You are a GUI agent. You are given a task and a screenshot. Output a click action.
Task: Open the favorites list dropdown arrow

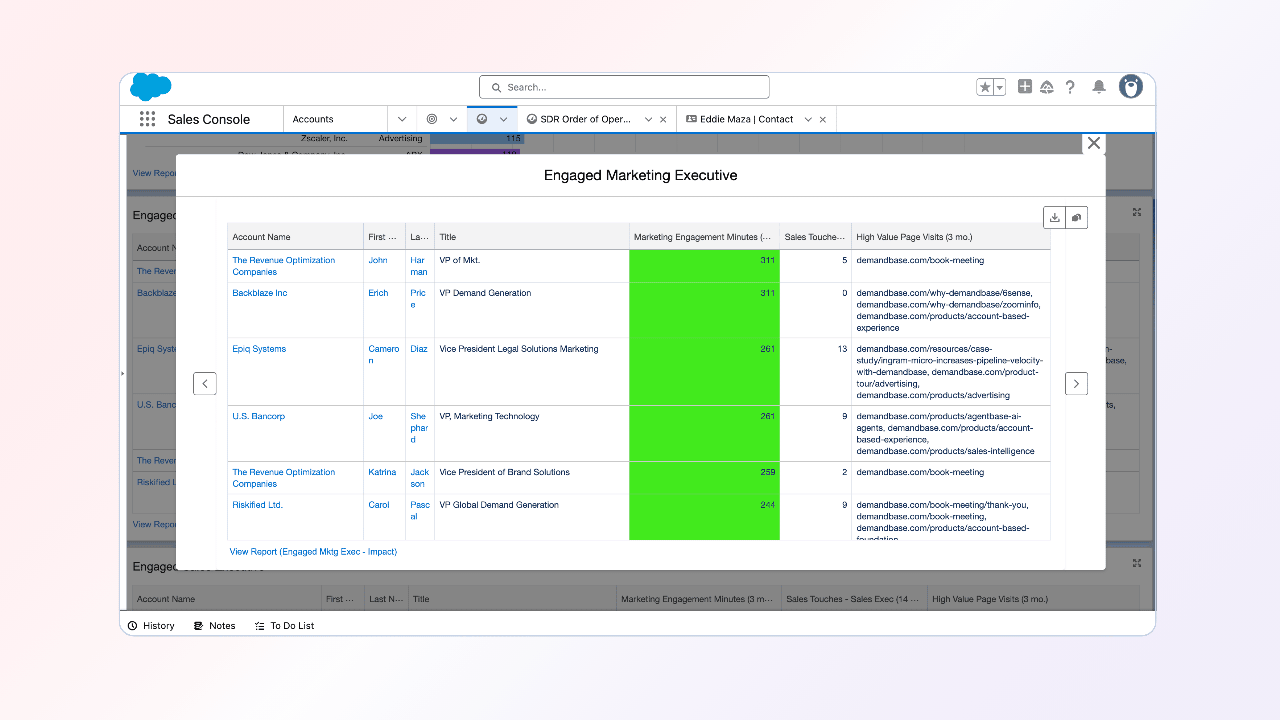999,87
